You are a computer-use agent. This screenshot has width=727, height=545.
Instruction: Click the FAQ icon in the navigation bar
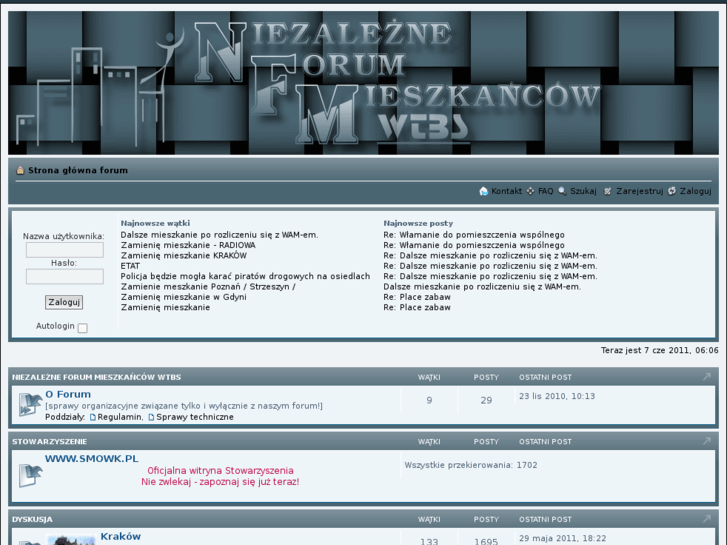pos(530,191)
